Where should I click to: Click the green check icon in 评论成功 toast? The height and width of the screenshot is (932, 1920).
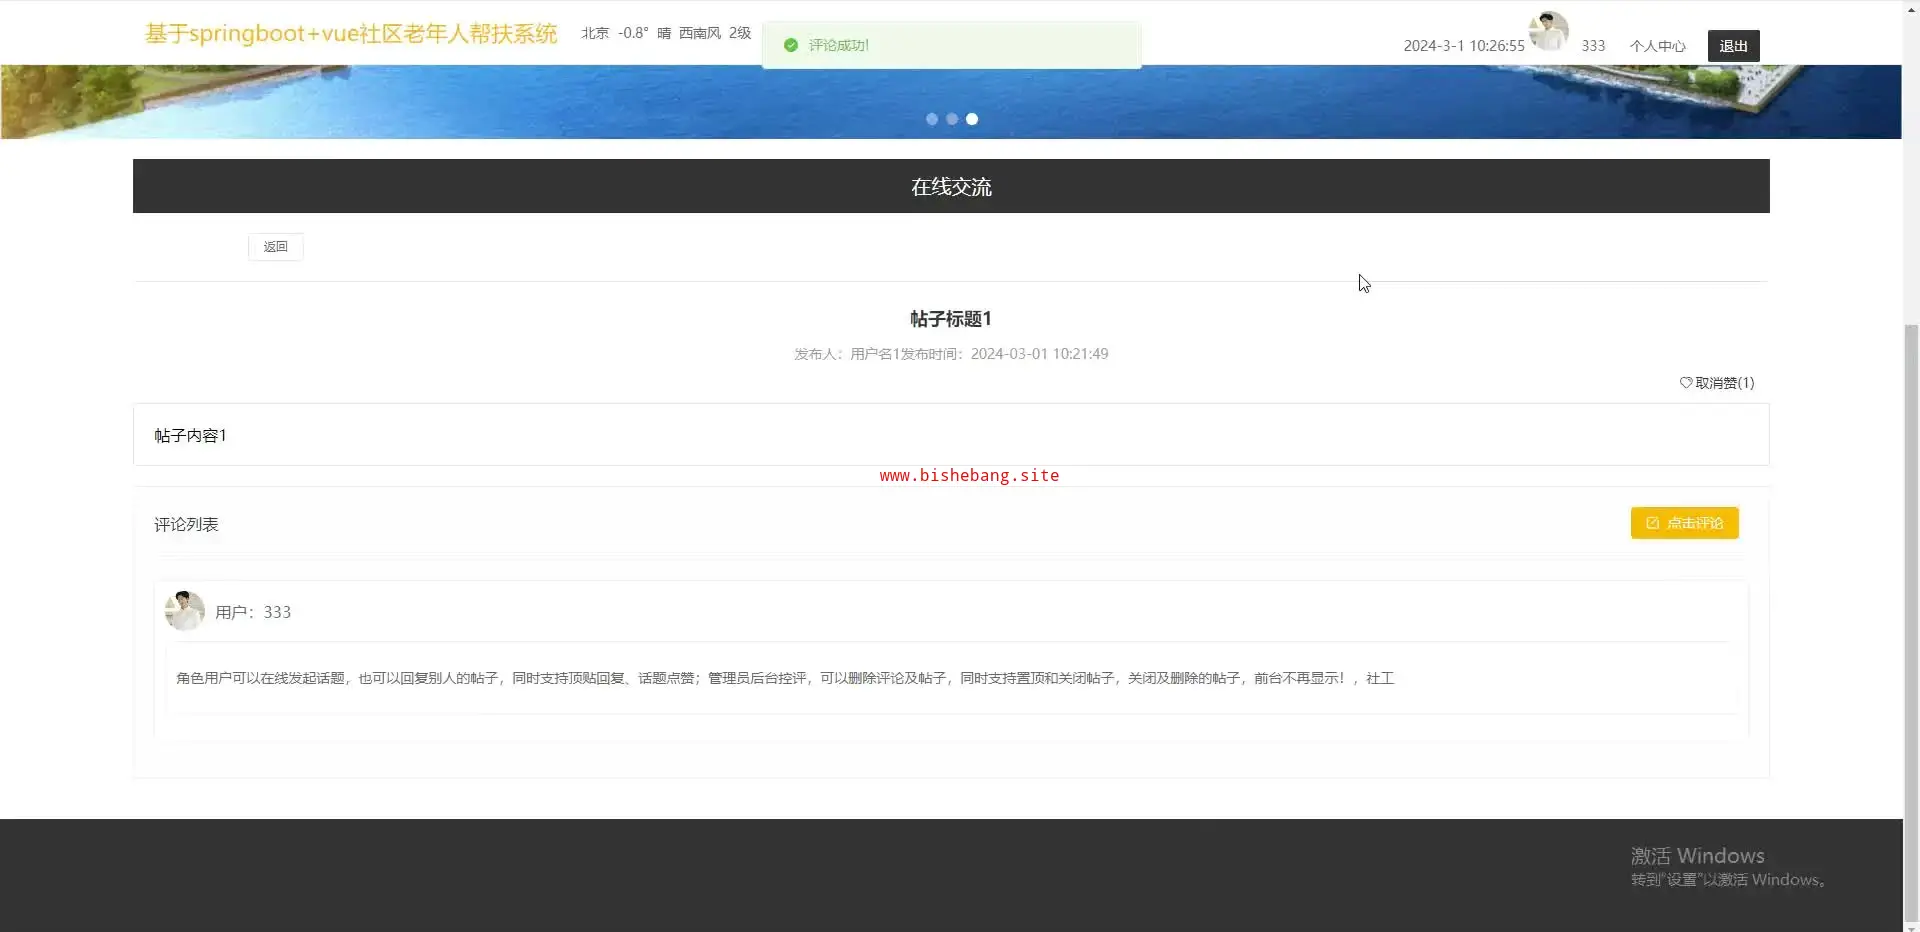[x=791, y=45]
